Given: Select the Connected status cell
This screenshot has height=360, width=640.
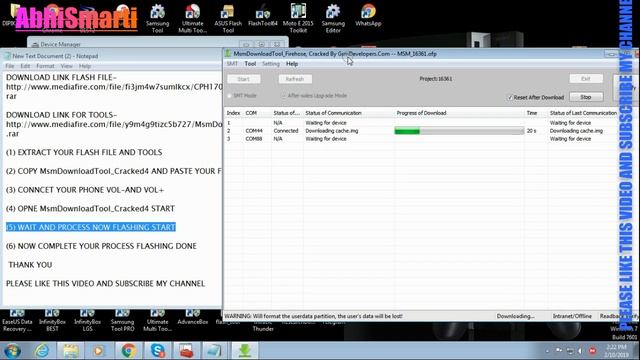Looking at the screenshot, I should coord(286,131).
